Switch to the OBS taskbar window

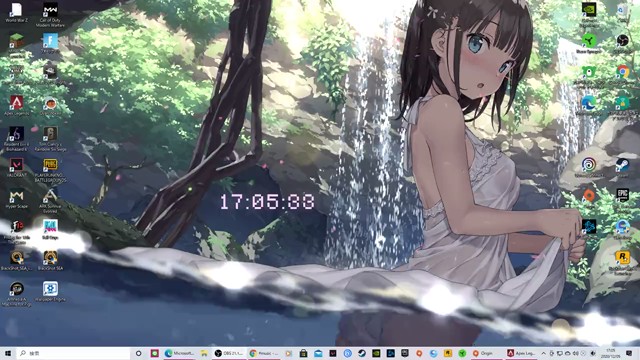click(x=229, y=353)
